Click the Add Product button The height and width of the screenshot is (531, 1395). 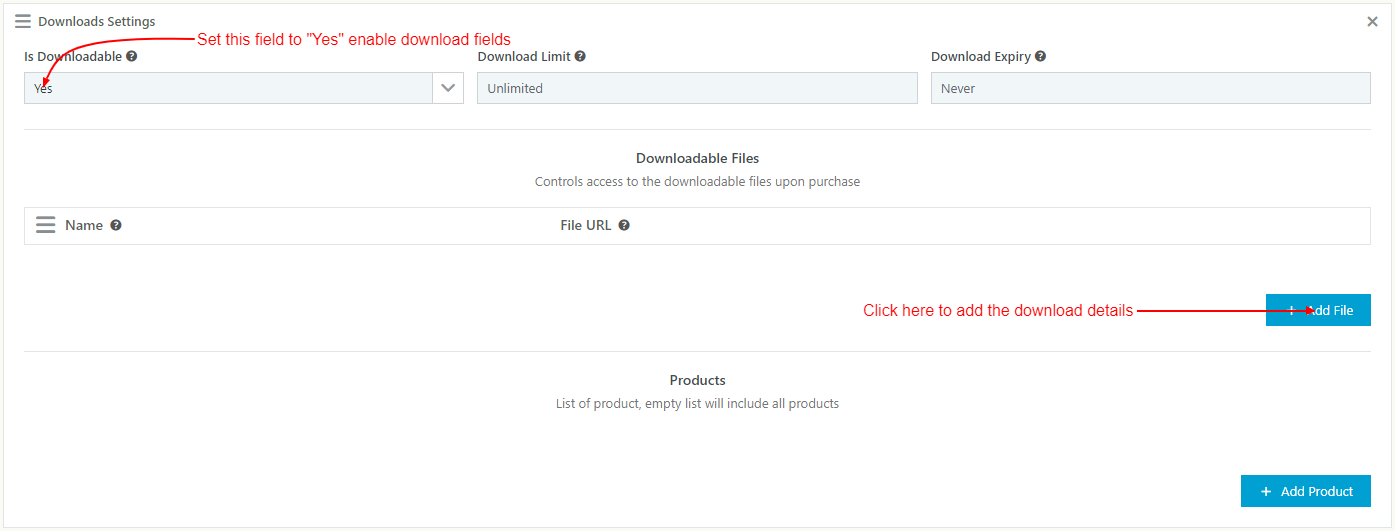point(1306,491)
